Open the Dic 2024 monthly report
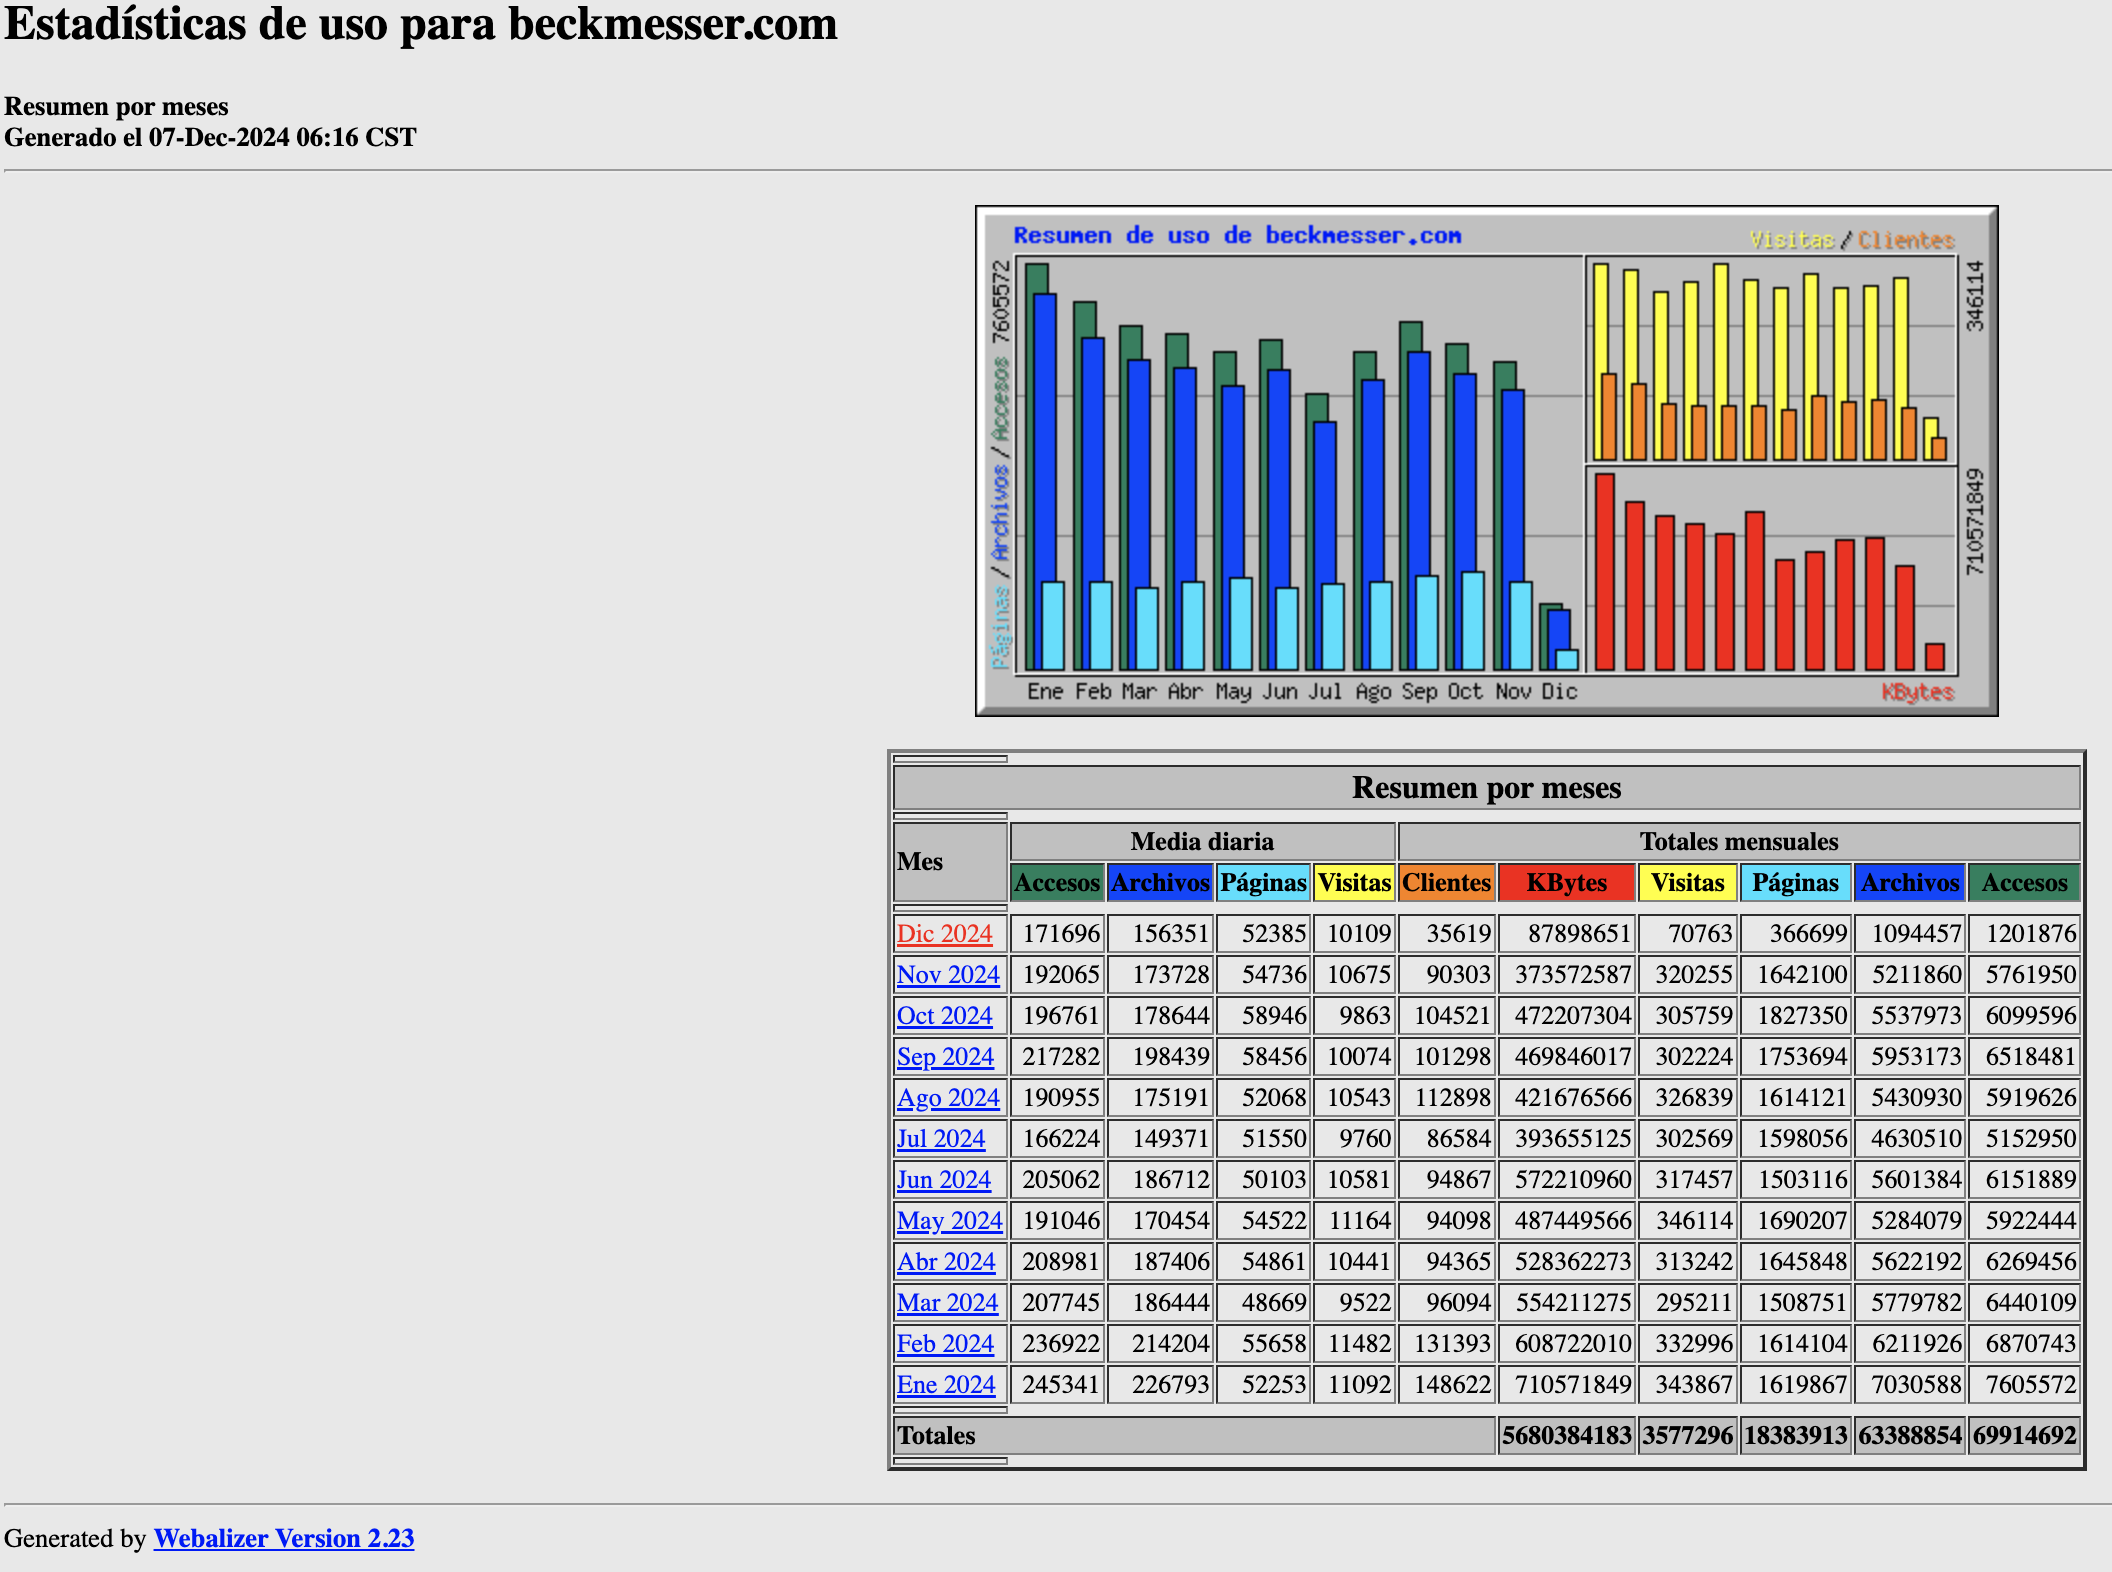This screenshot has height=1572, width=2112. tap(944, 934)
